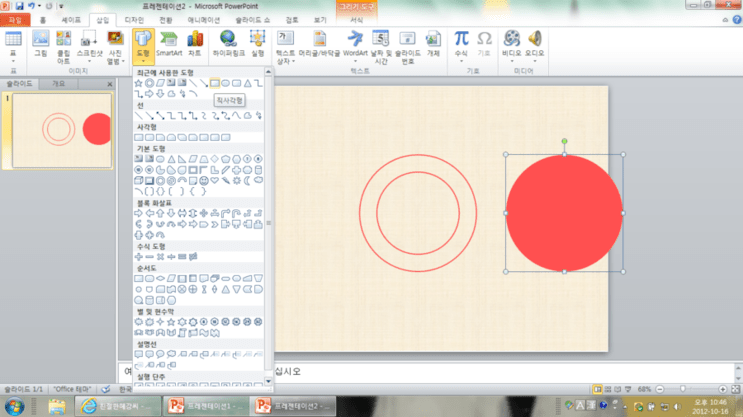Pick the smiley face basic shape
This screenshot has height=417, width=743.
point(204,181)
